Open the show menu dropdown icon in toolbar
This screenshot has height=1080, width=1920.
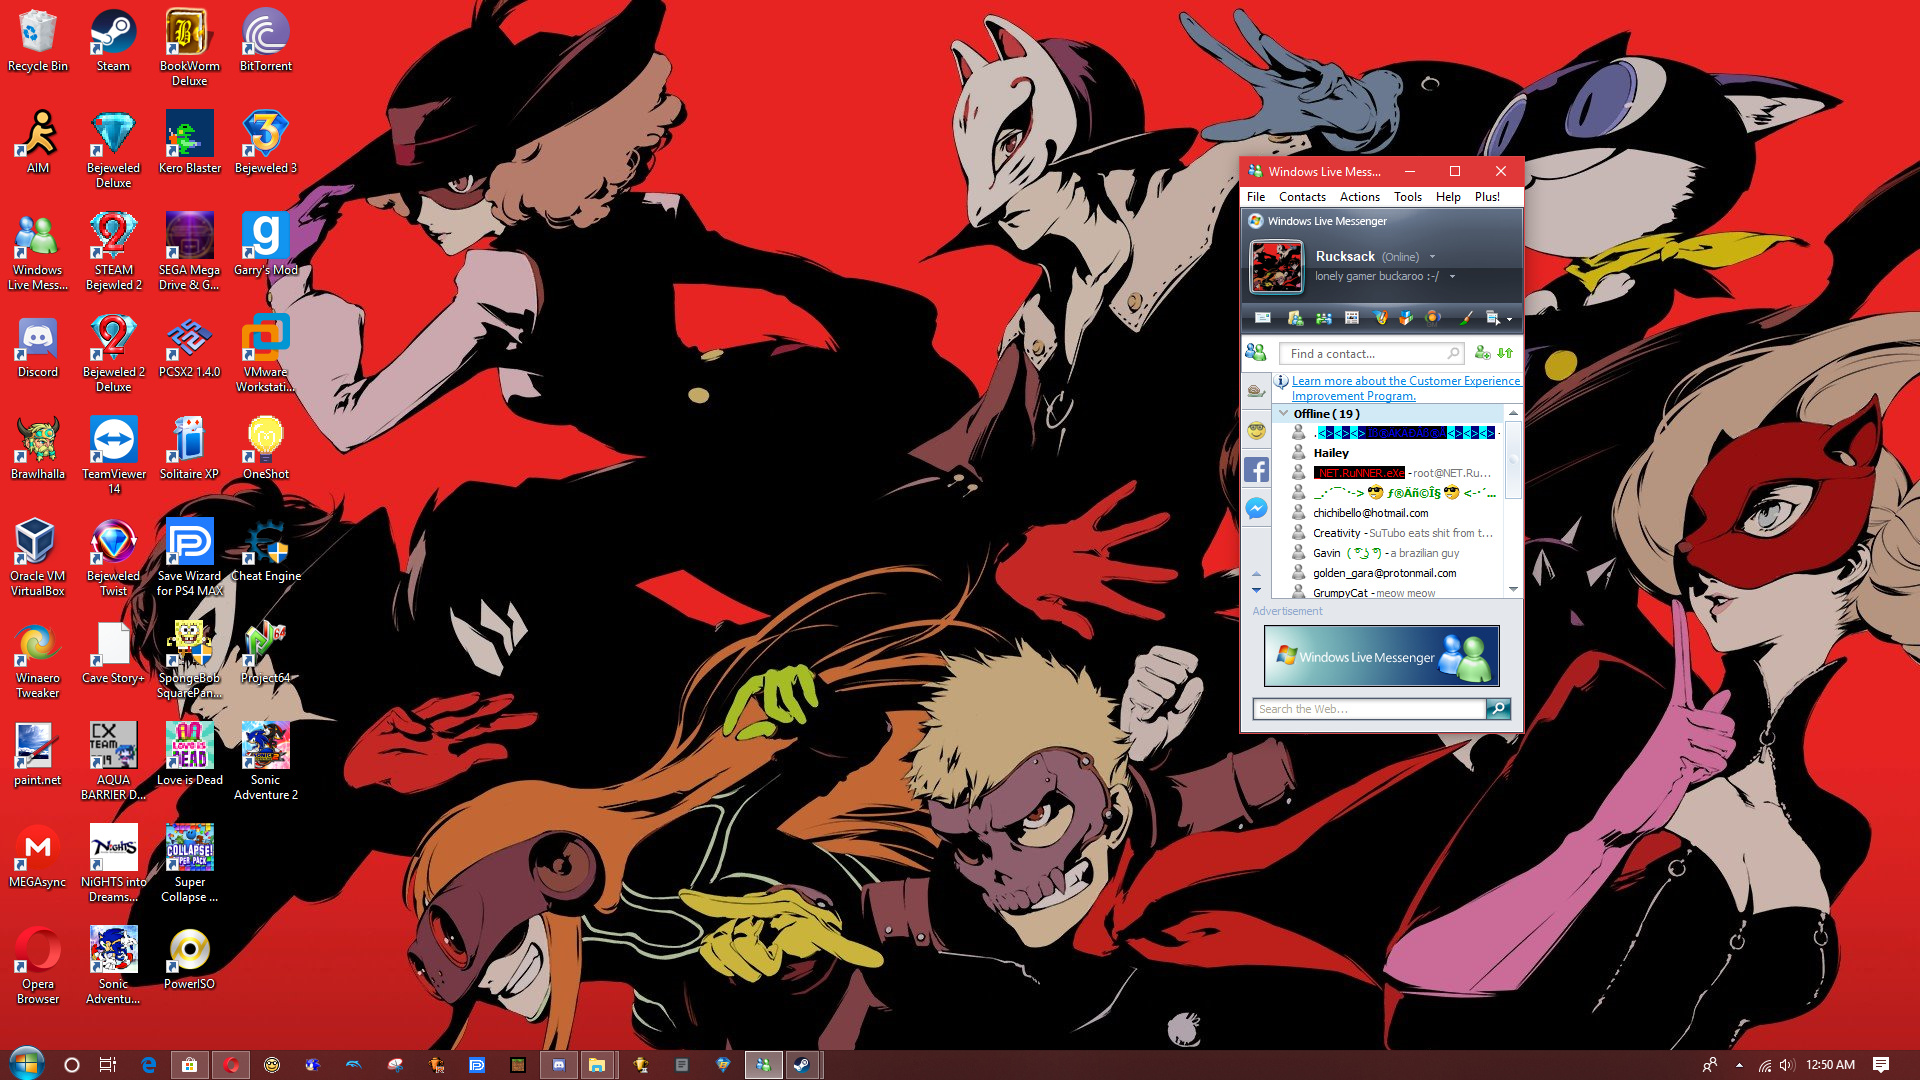(x=1498, y=318)
